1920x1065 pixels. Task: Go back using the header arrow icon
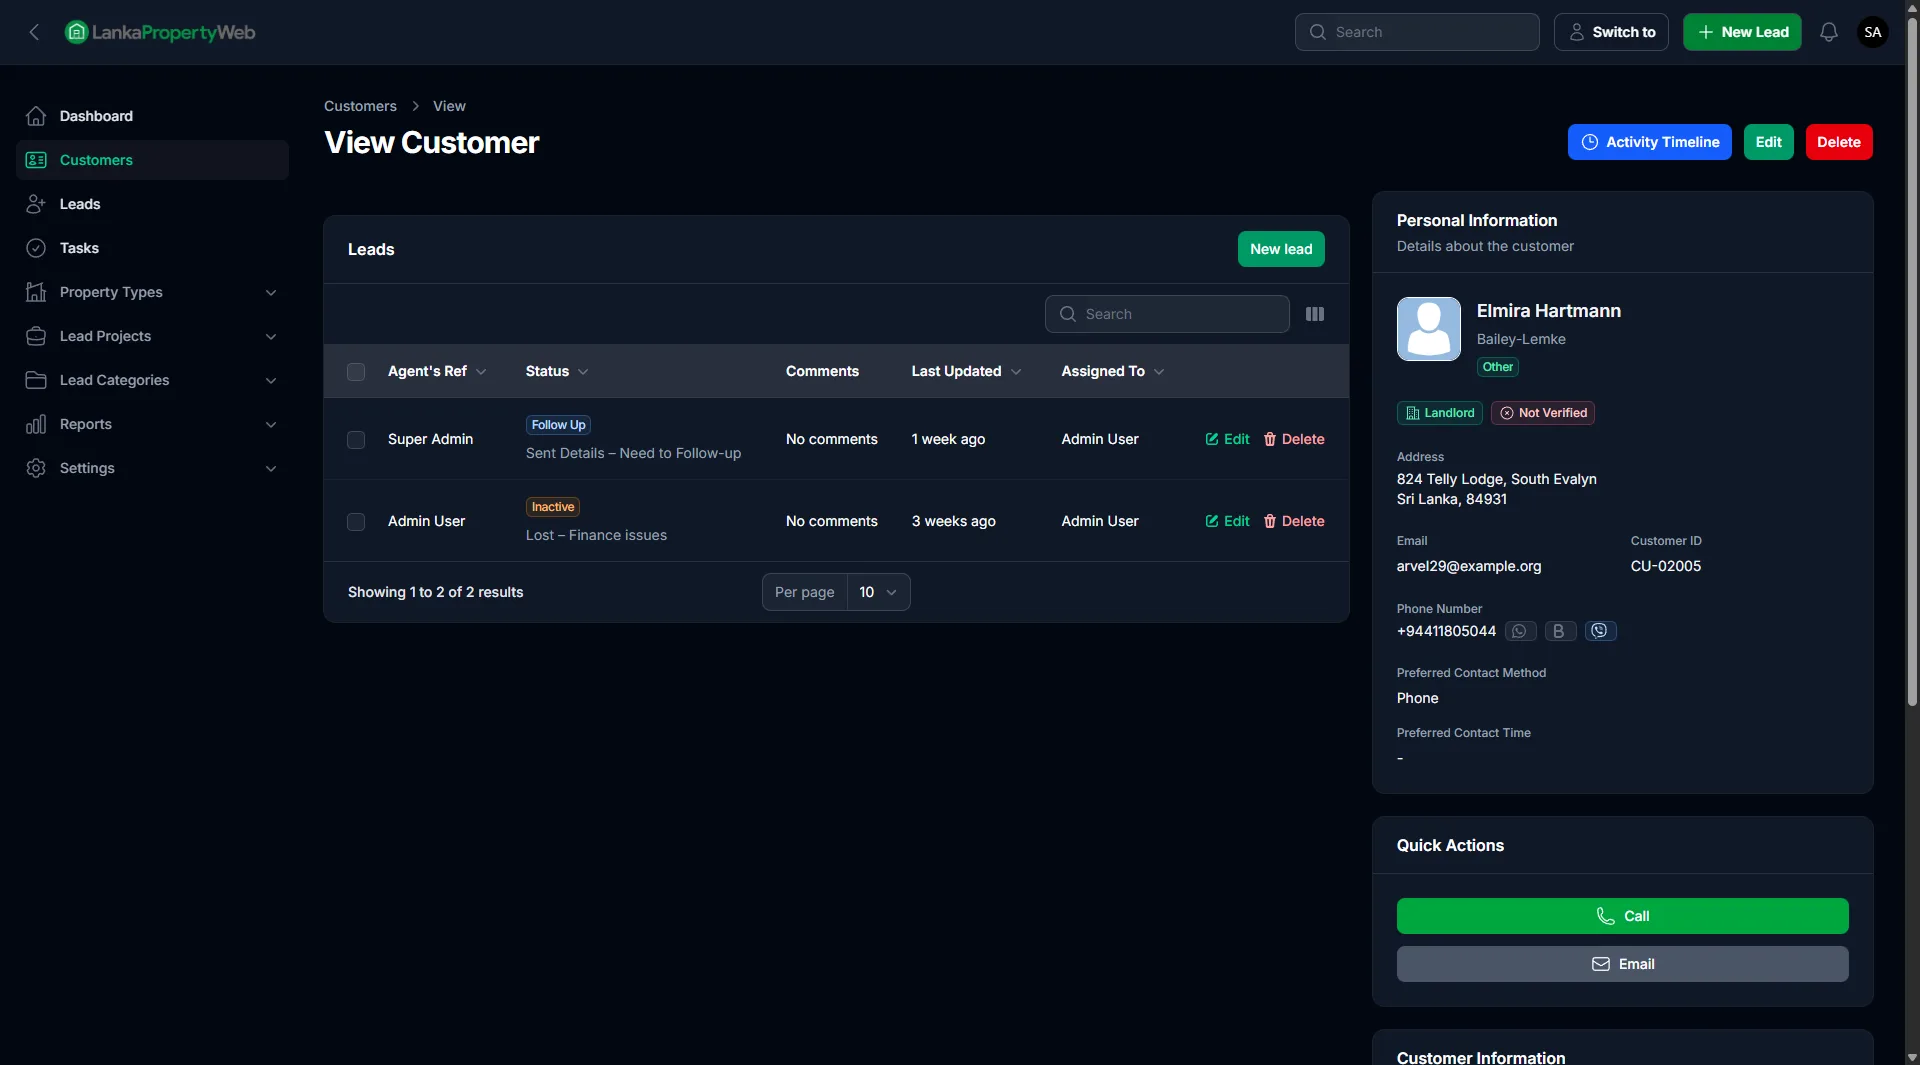click(34, 32)
